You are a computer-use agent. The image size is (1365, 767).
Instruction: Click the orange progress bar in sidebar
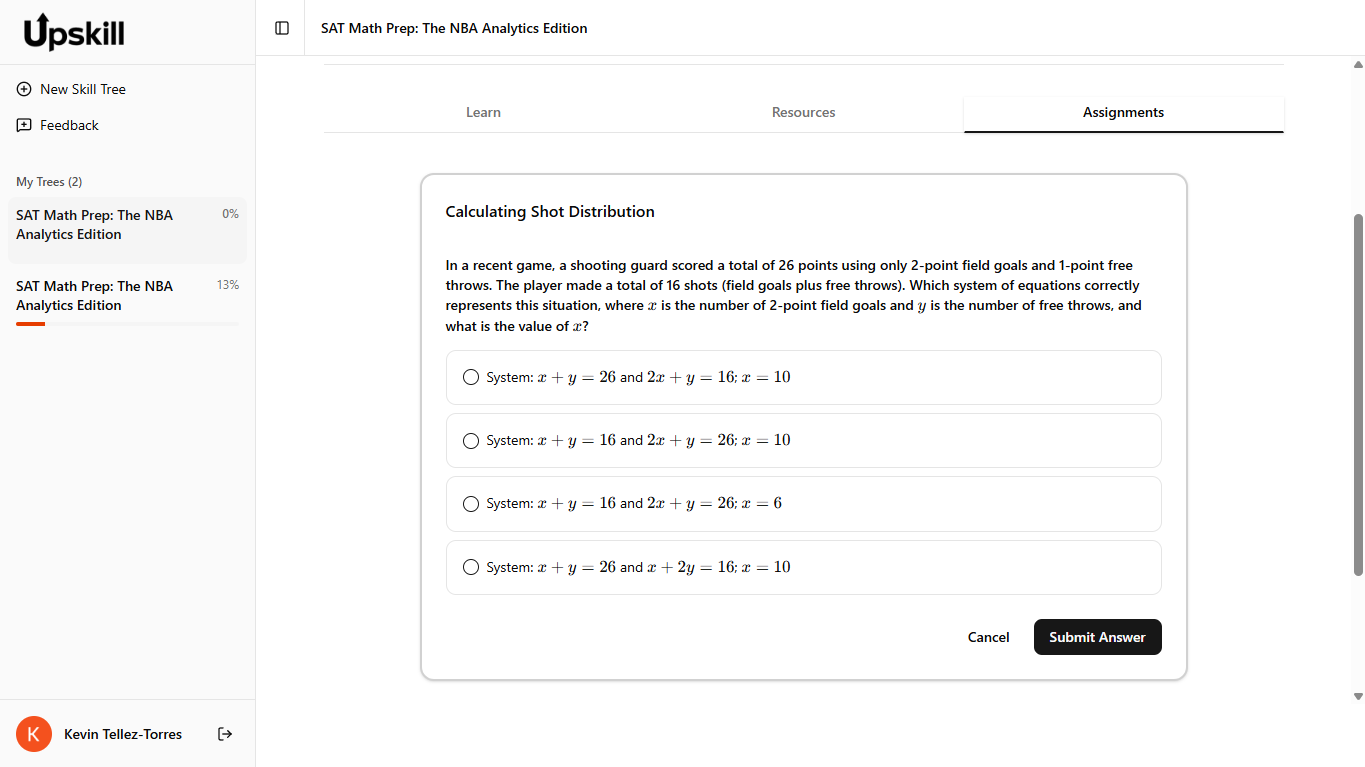point(31,324)
